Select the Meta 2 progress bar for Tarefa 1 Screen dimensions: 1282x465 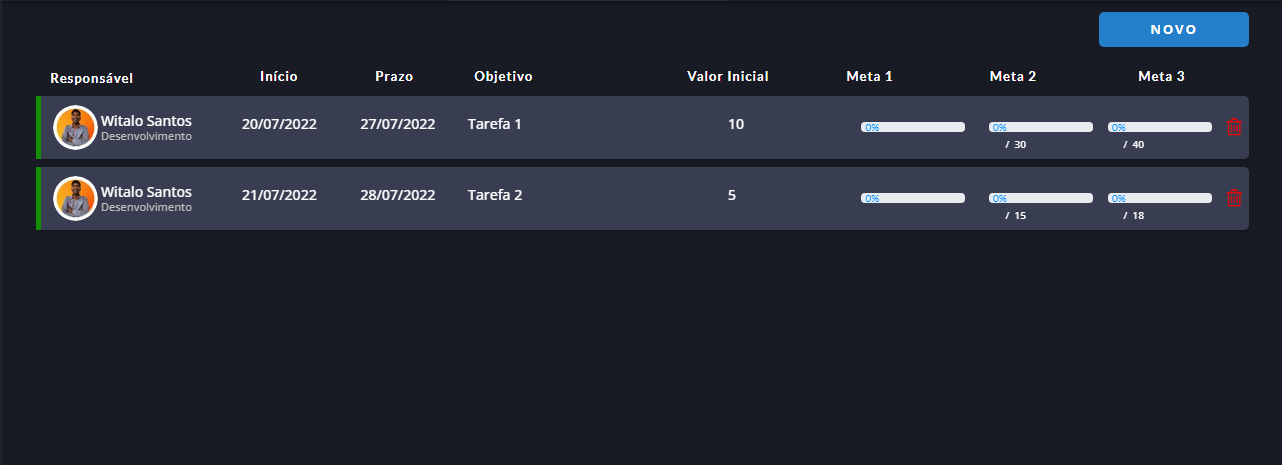[x=1041, y=127]
